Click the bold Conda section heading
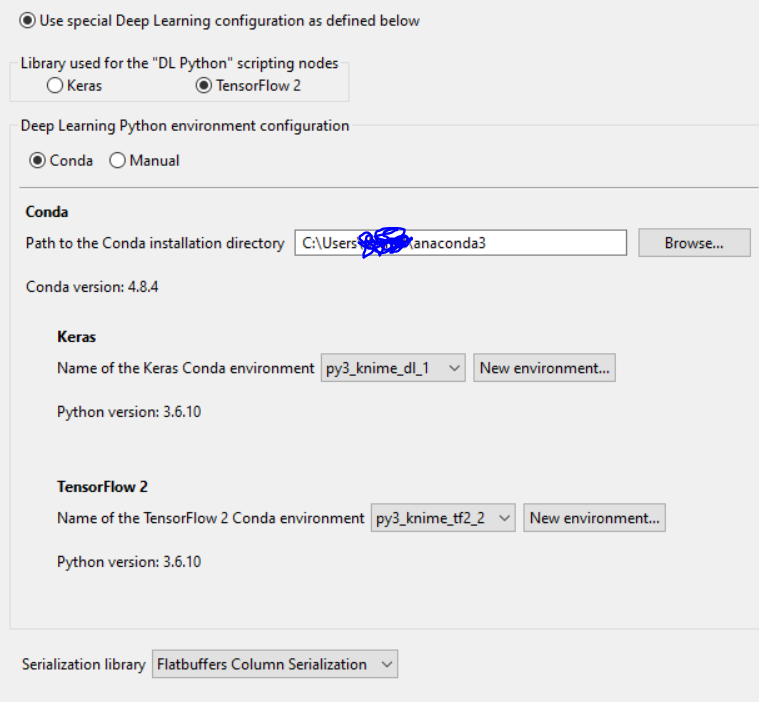This screenshot has width=759, height=702. [x=46, y=212]
